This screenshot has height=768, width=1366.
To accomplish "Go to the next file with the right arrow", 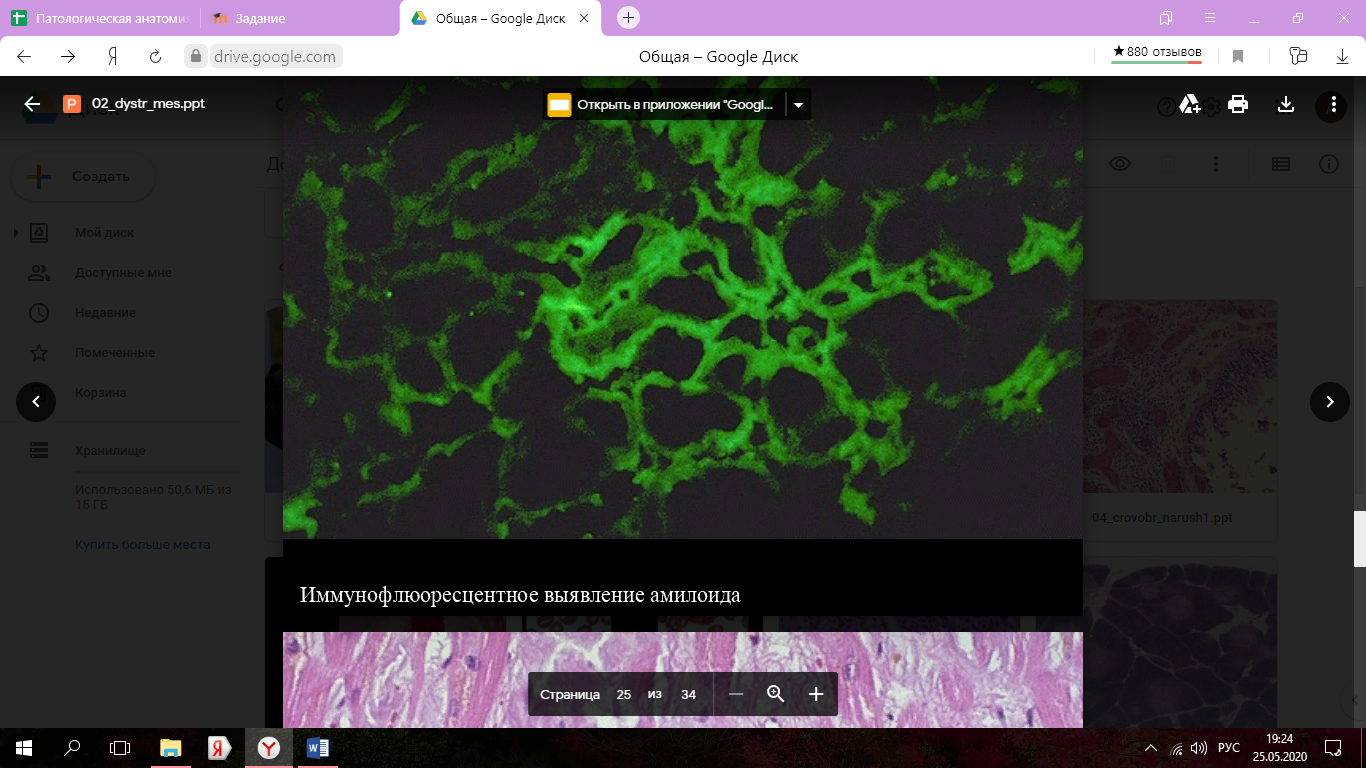I will click(1330, 402).
